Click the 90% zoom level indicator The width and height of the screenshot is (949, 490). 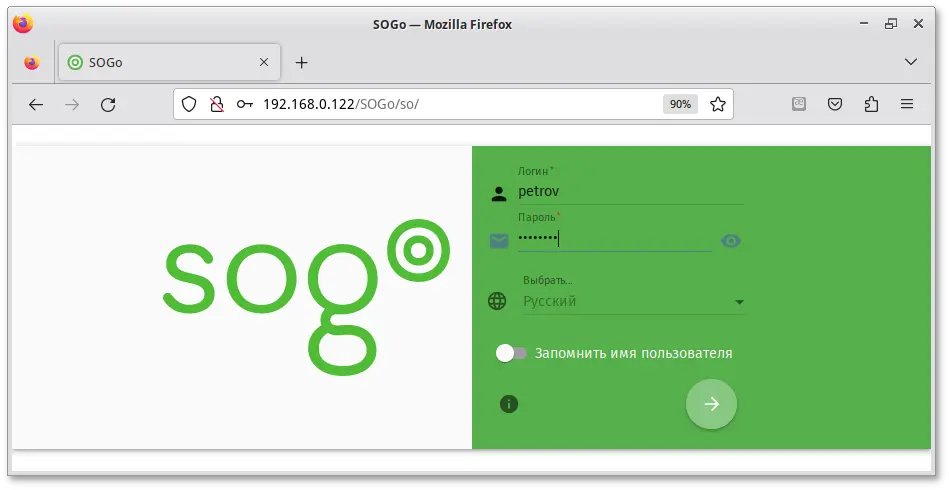pos(680,104)
